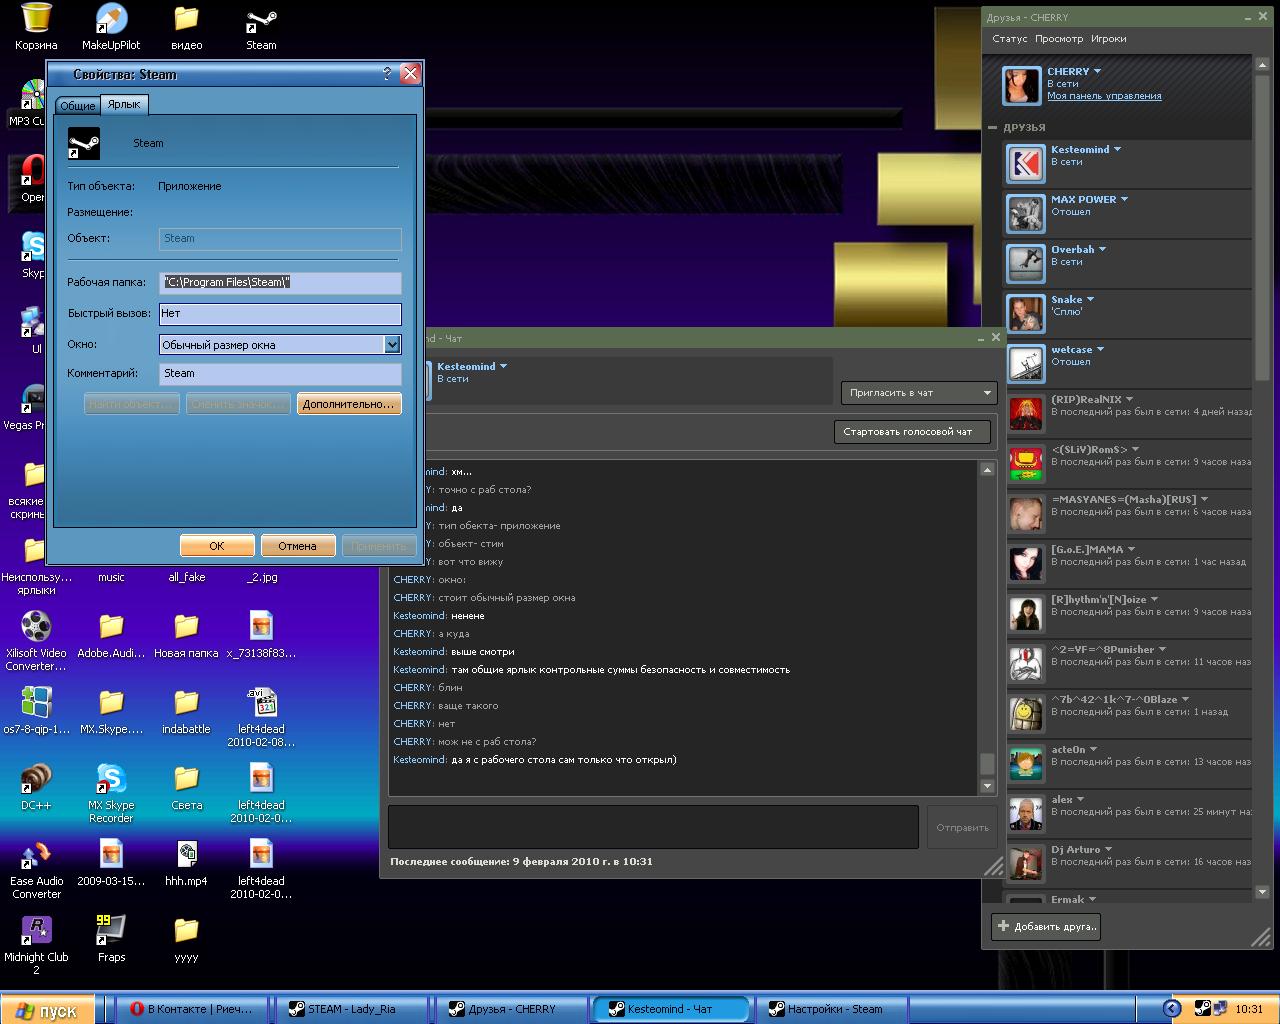The image size is (1280, 1024).
Task: Open the MAX POWER friend dropdown arrow
Action: coord(1125,199)
